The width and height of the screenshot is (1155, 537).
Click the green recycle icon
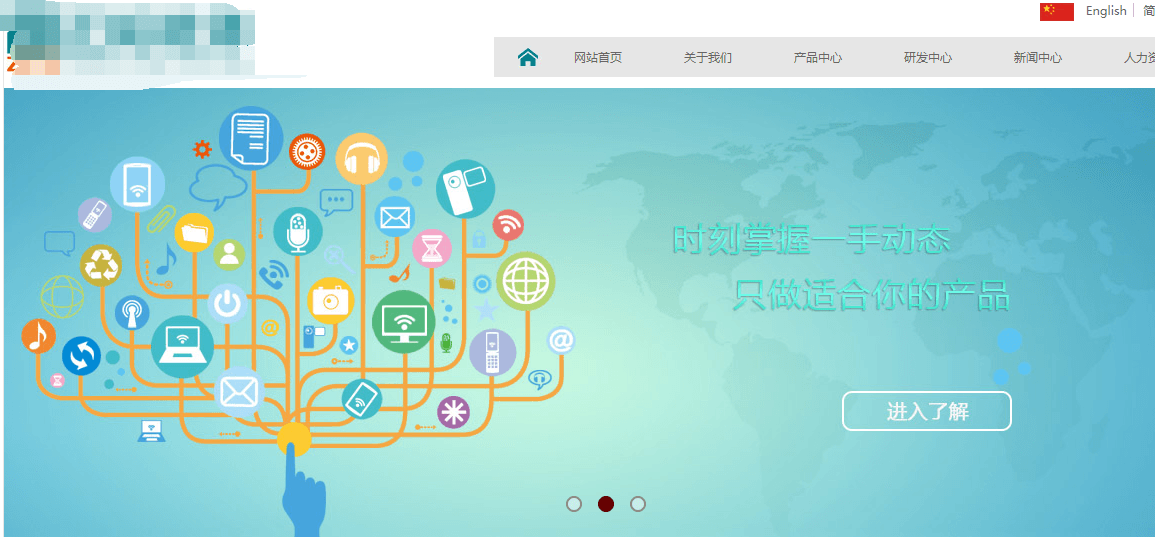pos(101,265)
